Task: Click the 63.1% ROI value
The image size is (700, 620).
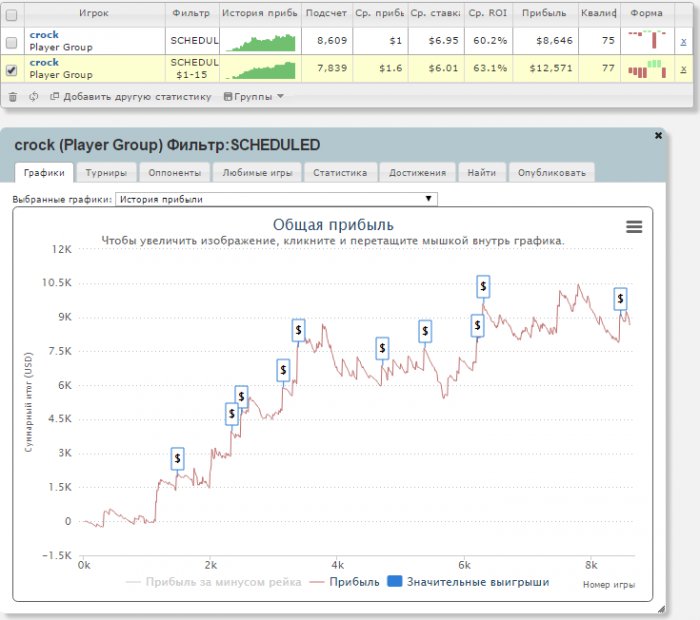Action: click(490, 68)
